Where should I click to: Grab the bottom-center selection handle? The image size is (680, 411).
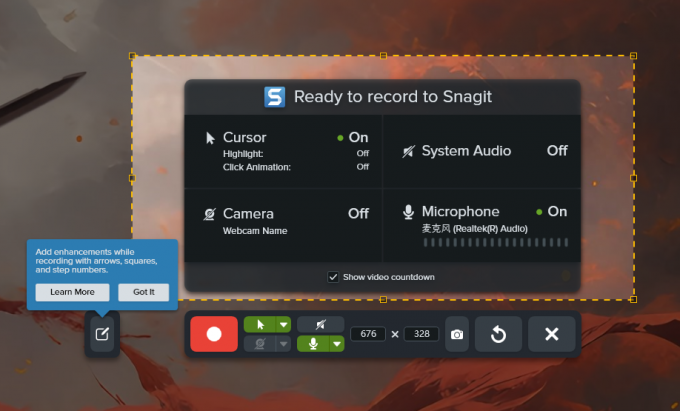[383, 299]
